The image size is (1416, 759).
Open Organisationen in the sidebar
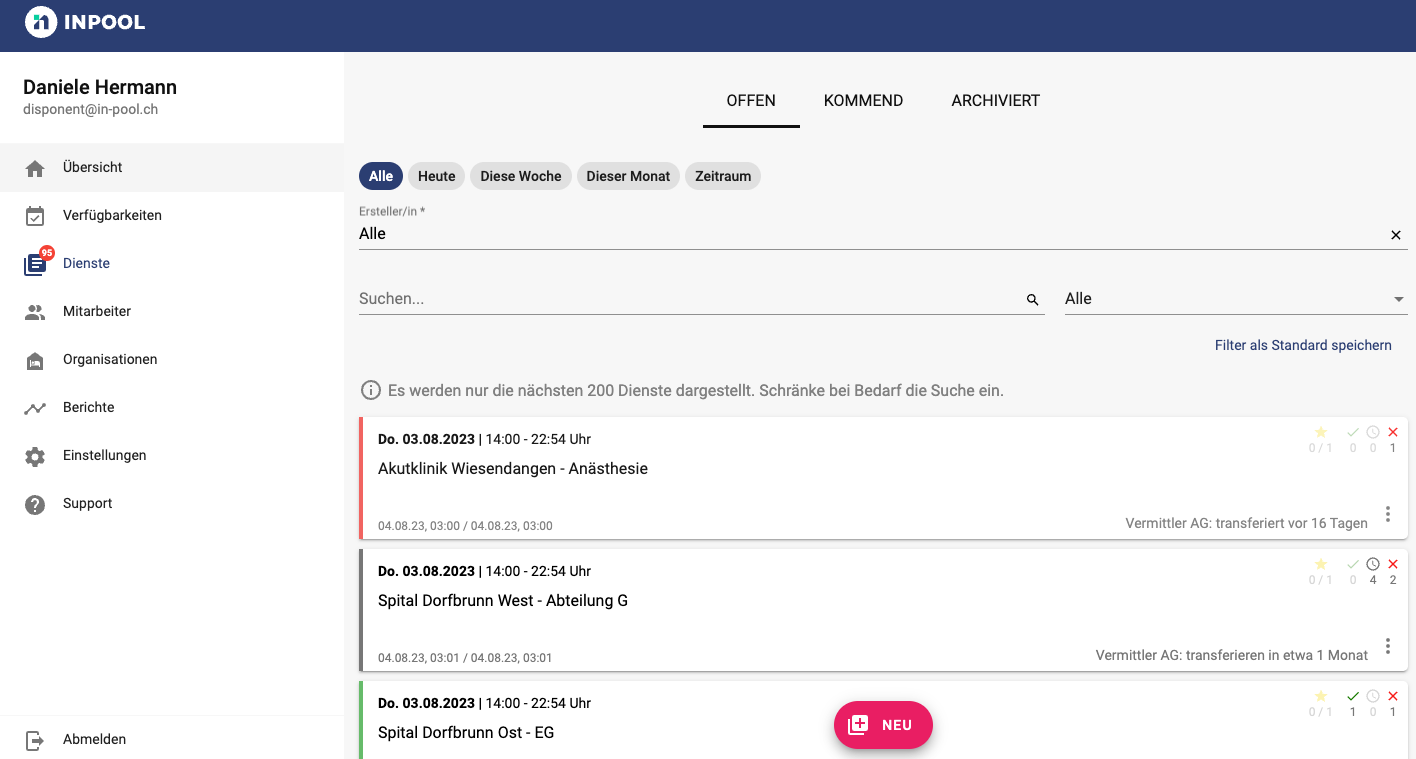point(172,359)
